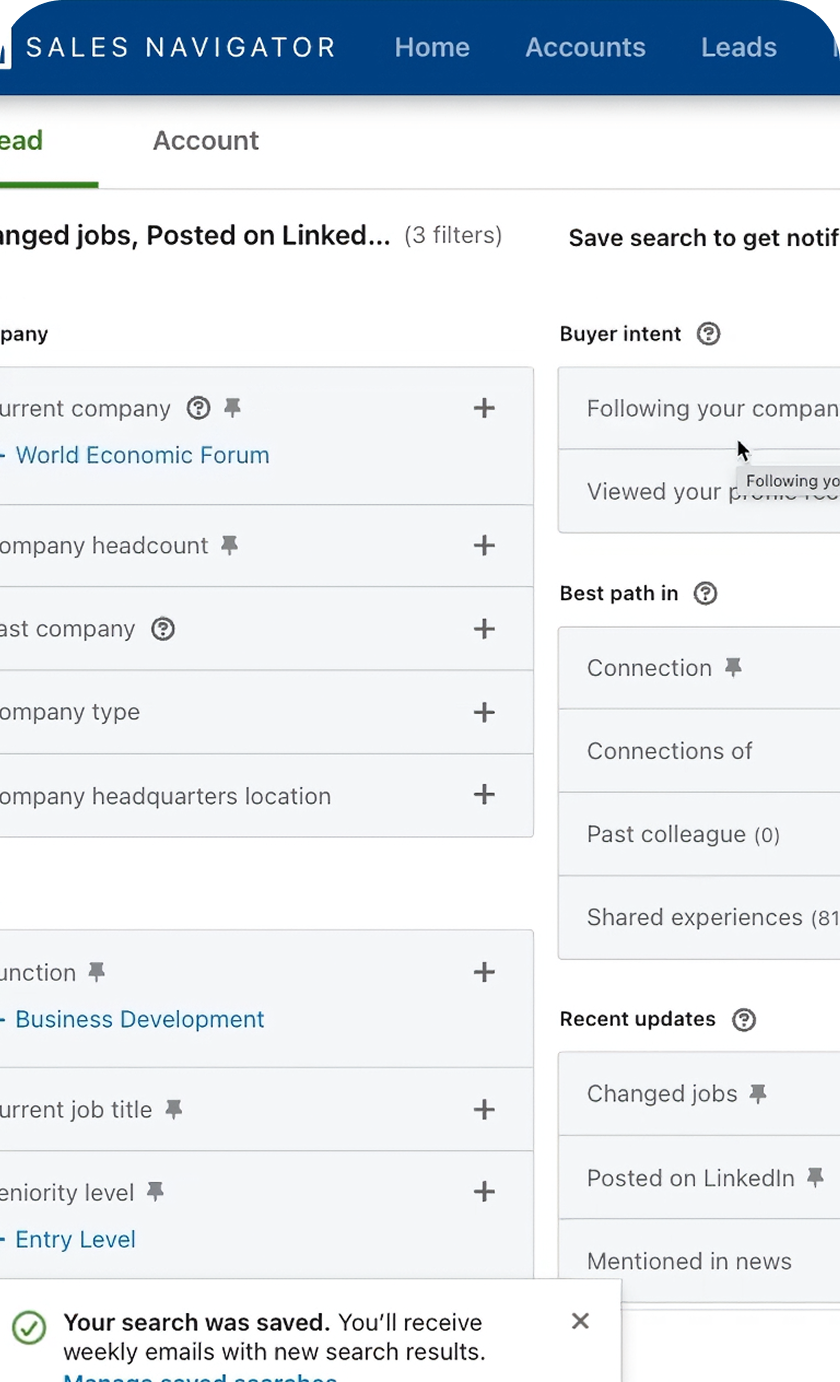
Task: Click the Recent updates section heading
Action: (x=638, y=1019)
